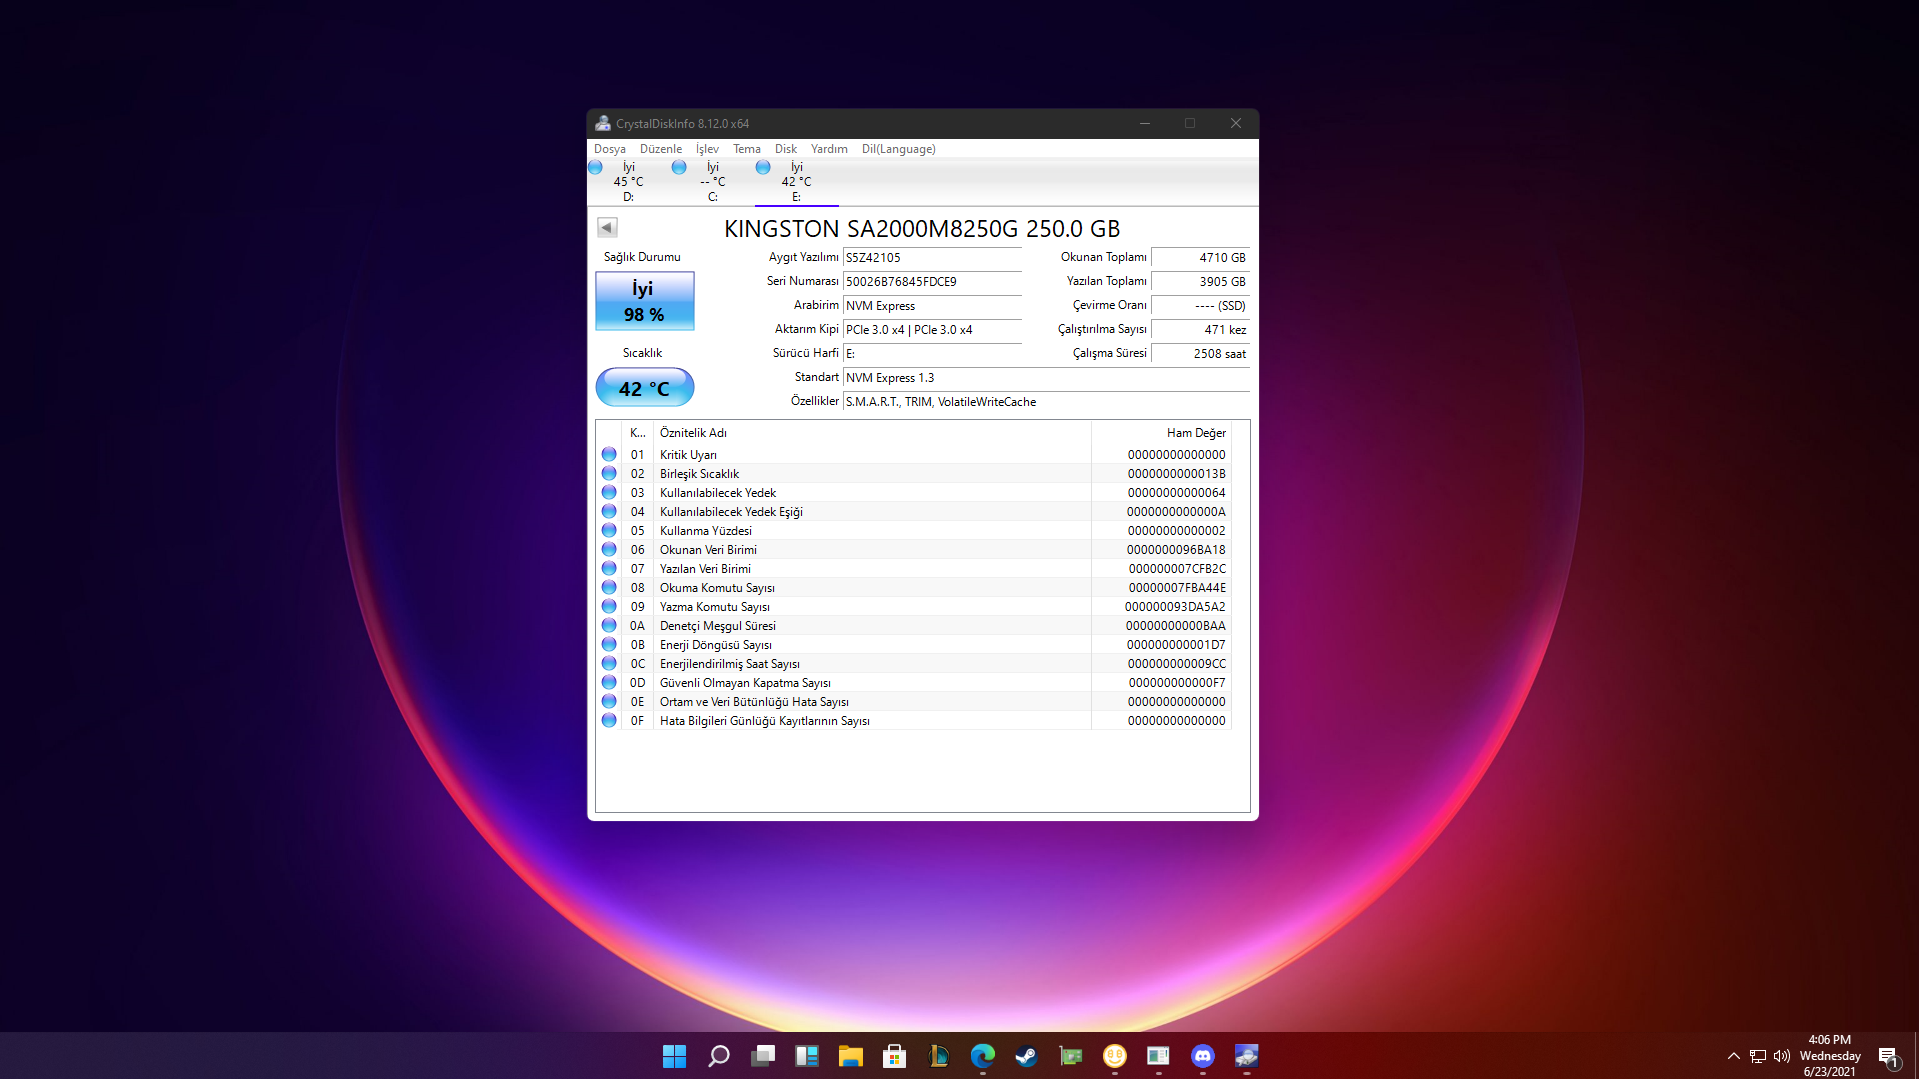Click the status icon for Enerji Döngüsü Sayısı
The height and width of the screenshot is (1079, 1919).
(x=609, y=644)
